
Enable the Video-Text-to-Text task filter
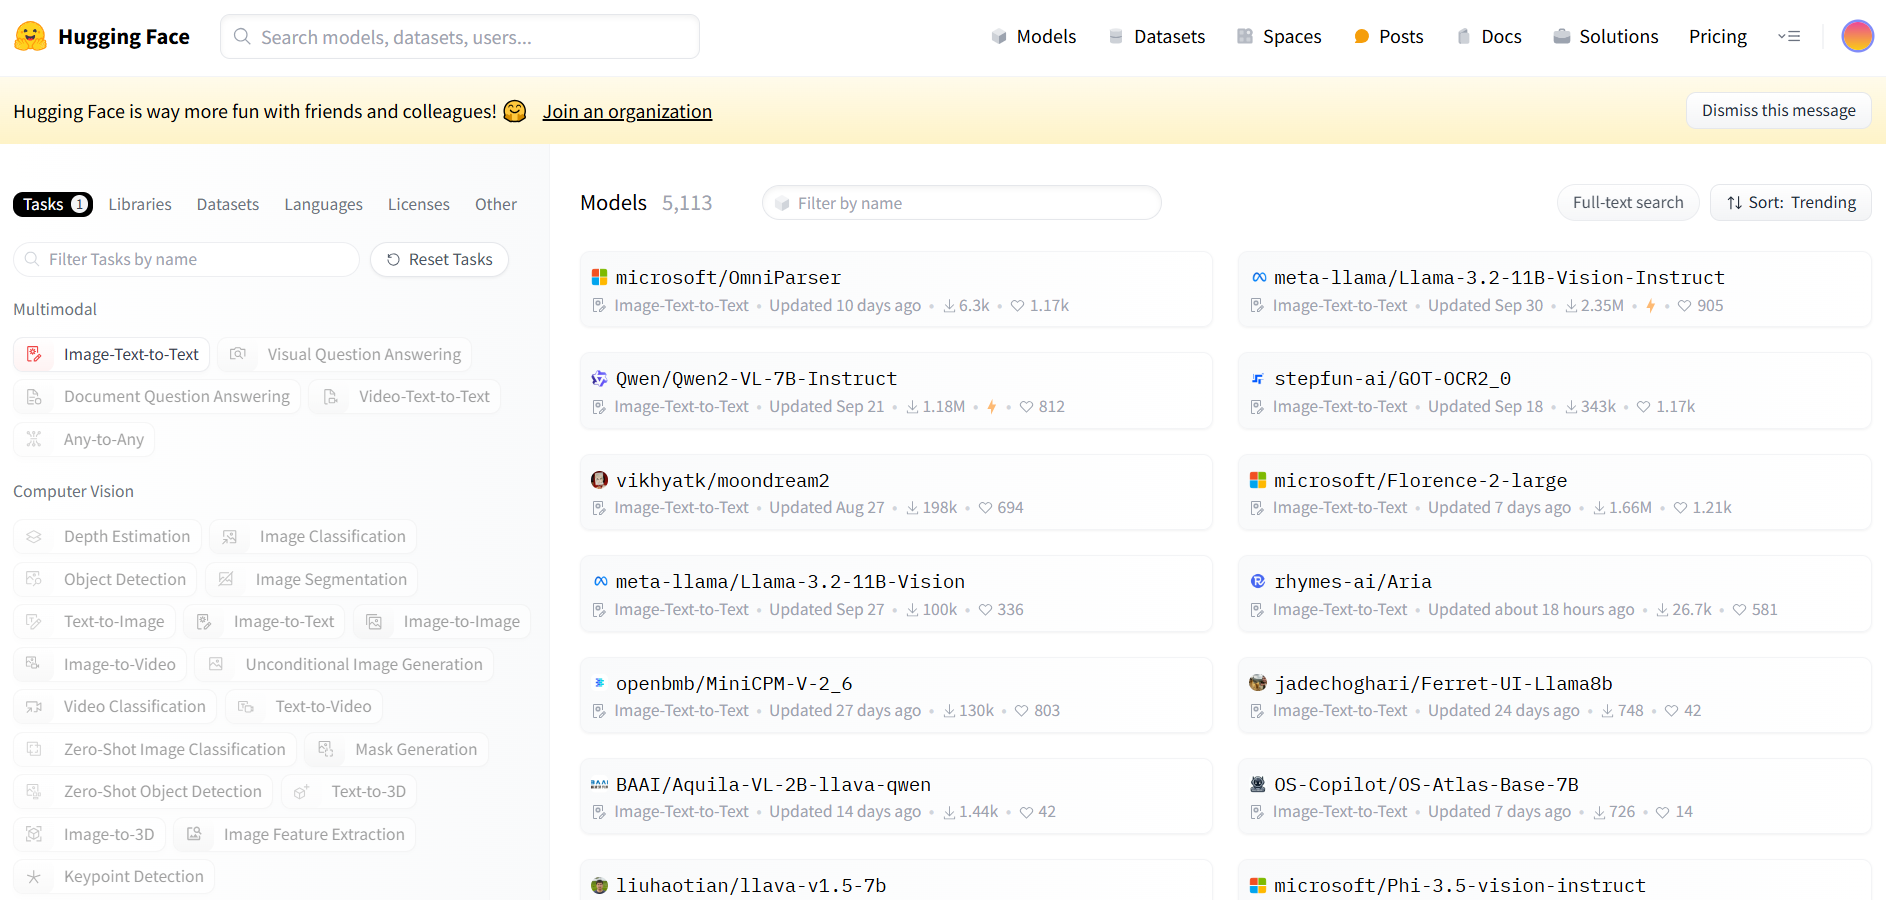[x=405, y=396]
